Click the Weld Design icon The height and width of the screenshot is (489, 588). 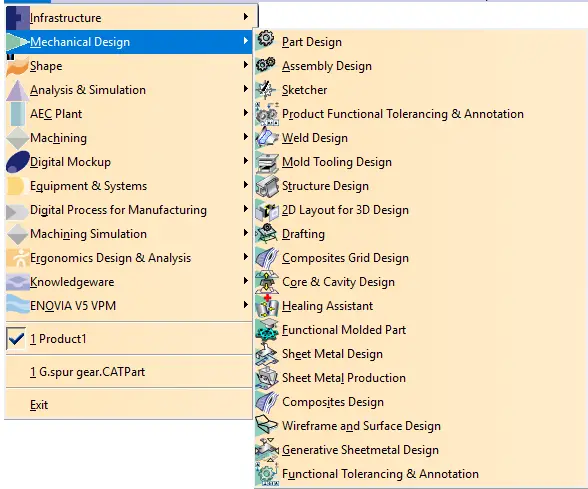(267, 137)
